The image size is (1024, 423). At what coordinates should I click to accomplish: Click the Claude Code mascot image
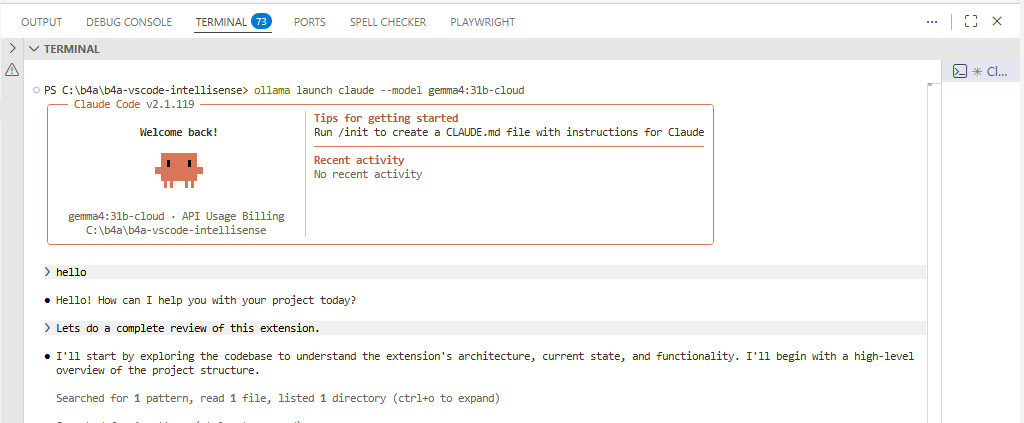pyautogui.click(x=179, y=170)
